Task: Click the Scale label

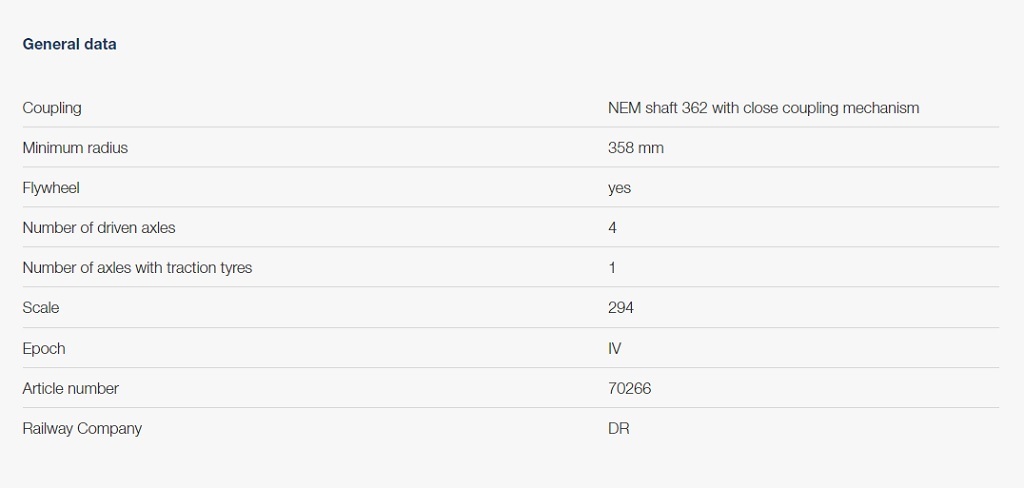Action: [x=41, y=308]
